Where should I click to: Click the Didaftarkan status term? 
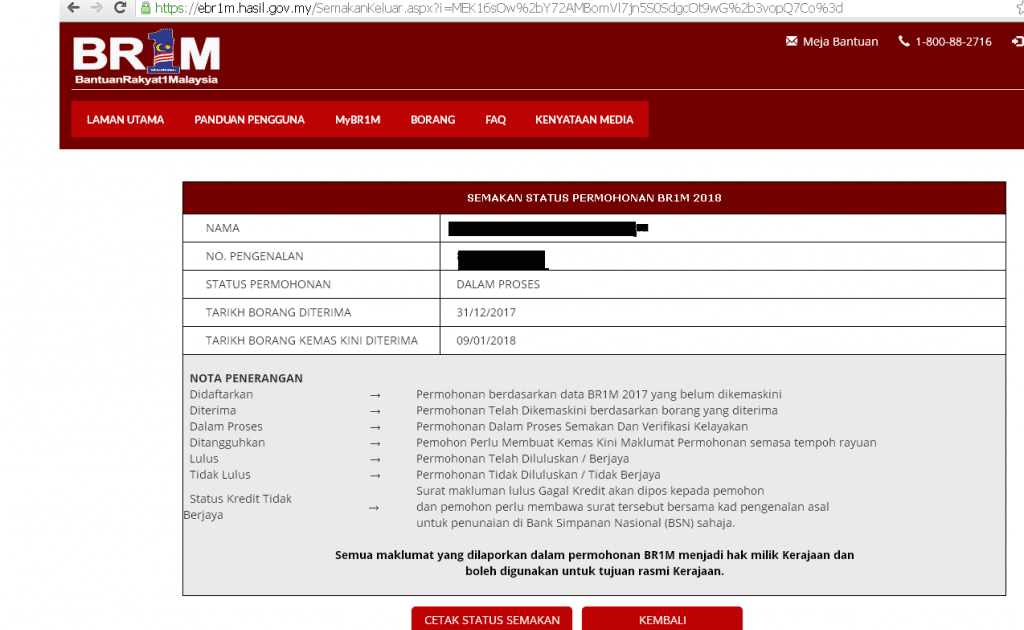click(221, 394)
